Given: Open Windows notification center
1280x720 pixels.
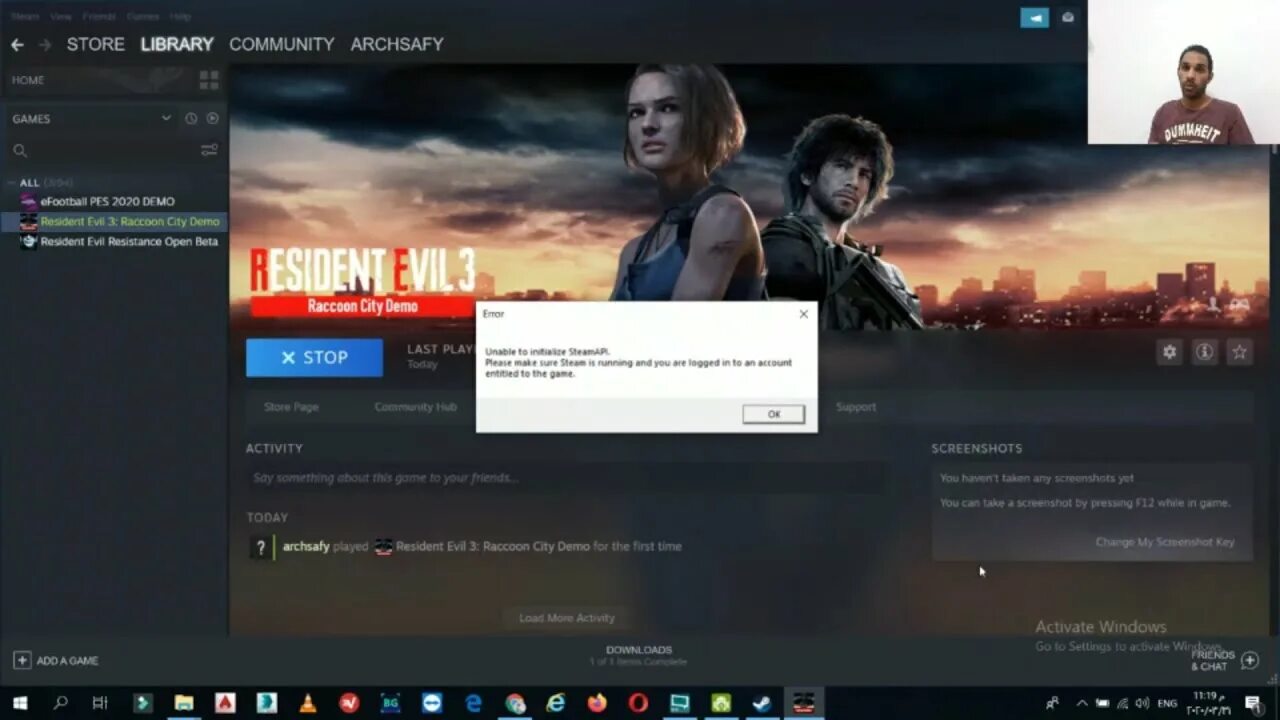Looking at the screenshot, I should pos(1253,703).
